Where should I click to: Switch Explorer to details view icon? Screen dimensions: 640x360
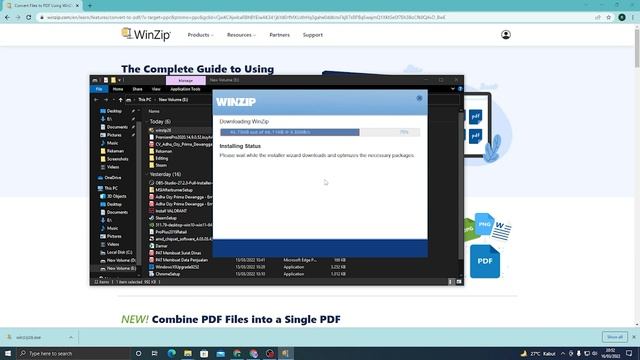coord(451,282)
